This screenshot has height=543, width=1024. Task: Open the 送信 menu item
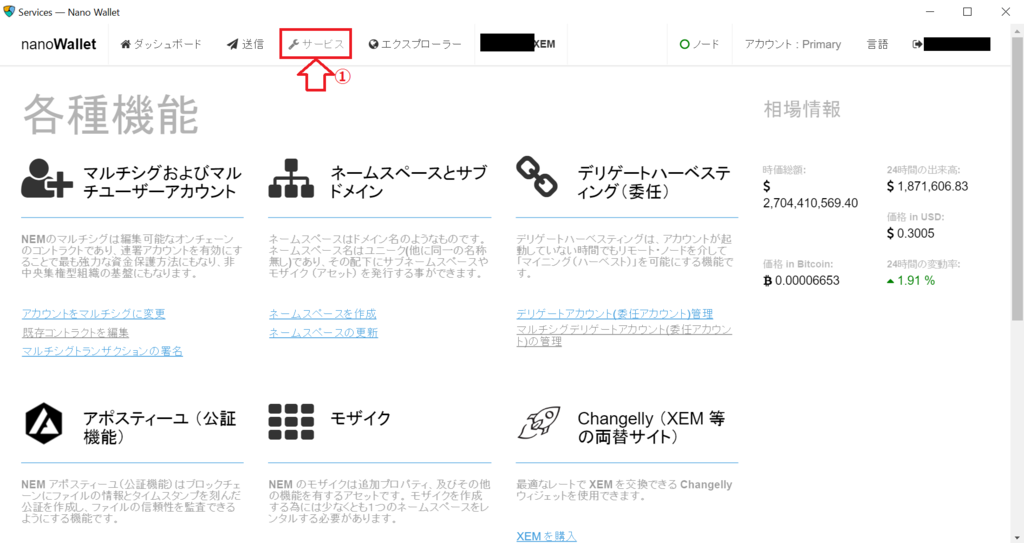246,44
